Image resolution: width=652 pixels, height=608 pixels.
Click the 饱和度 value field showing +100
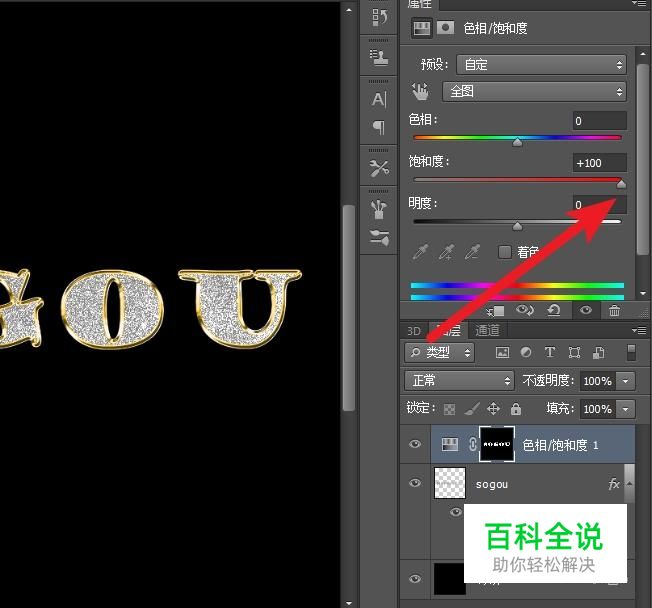tap(600, 163)
